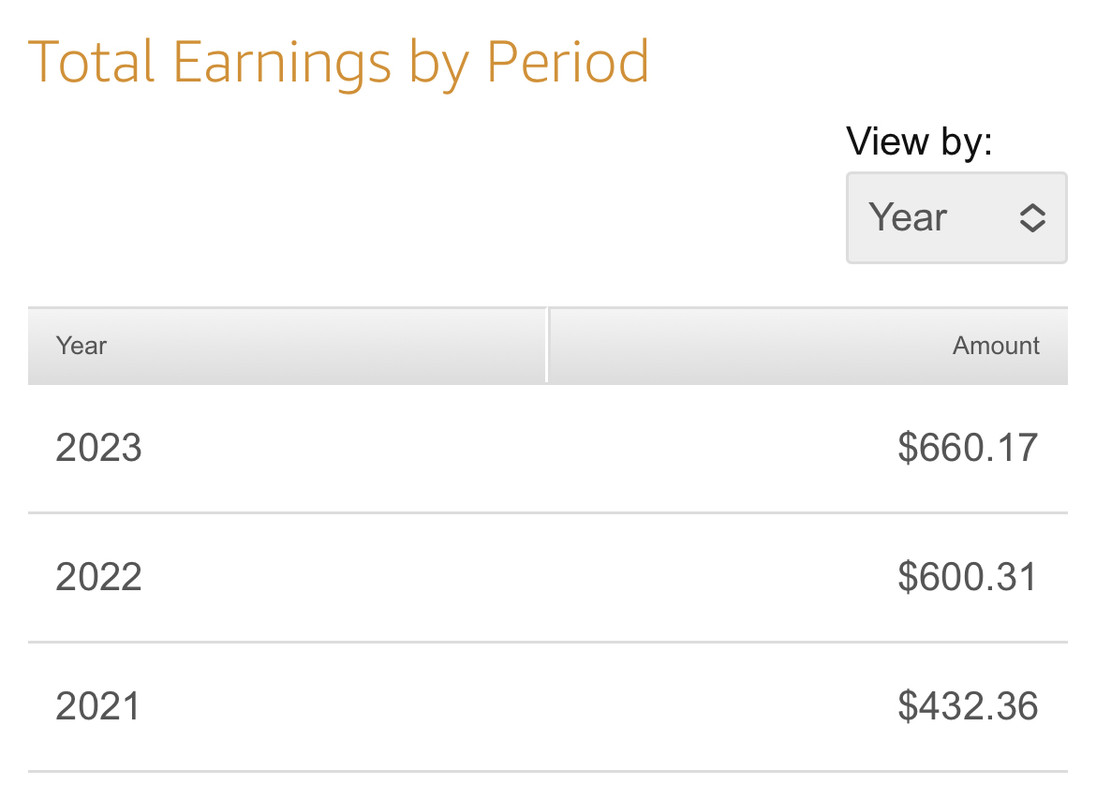This screenshot has height=800, width=1096.
Task: Click the Year text inside the dropdown
Action: 907,217
